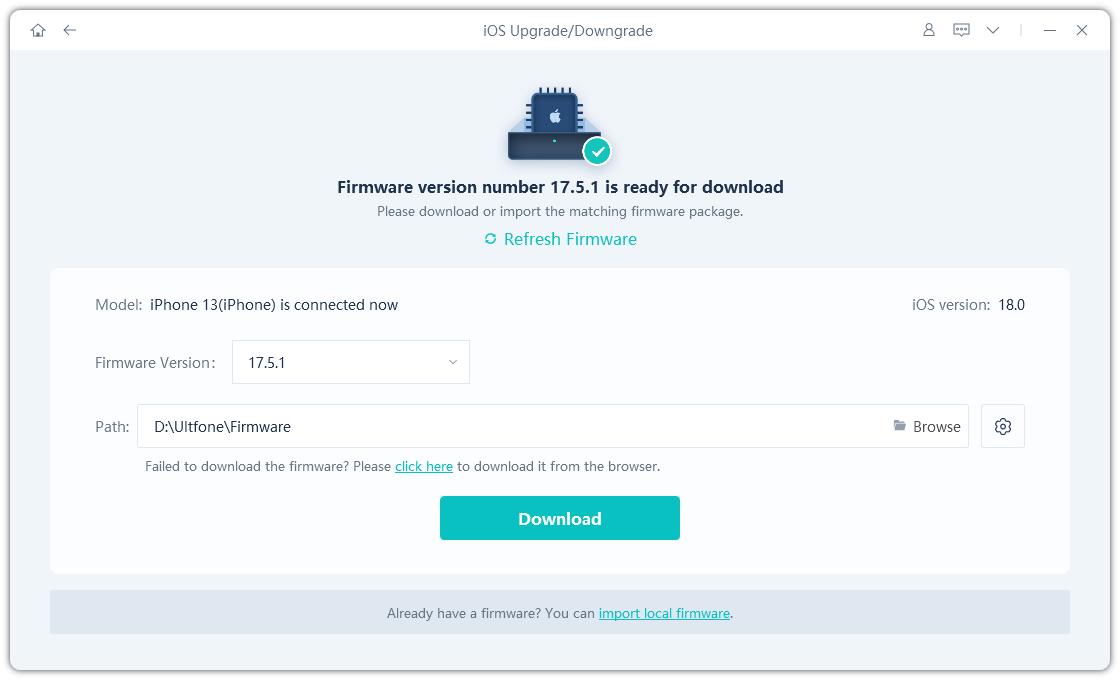
Task: Click the Refresh Firmware link
Action: [x=570, y=239]
